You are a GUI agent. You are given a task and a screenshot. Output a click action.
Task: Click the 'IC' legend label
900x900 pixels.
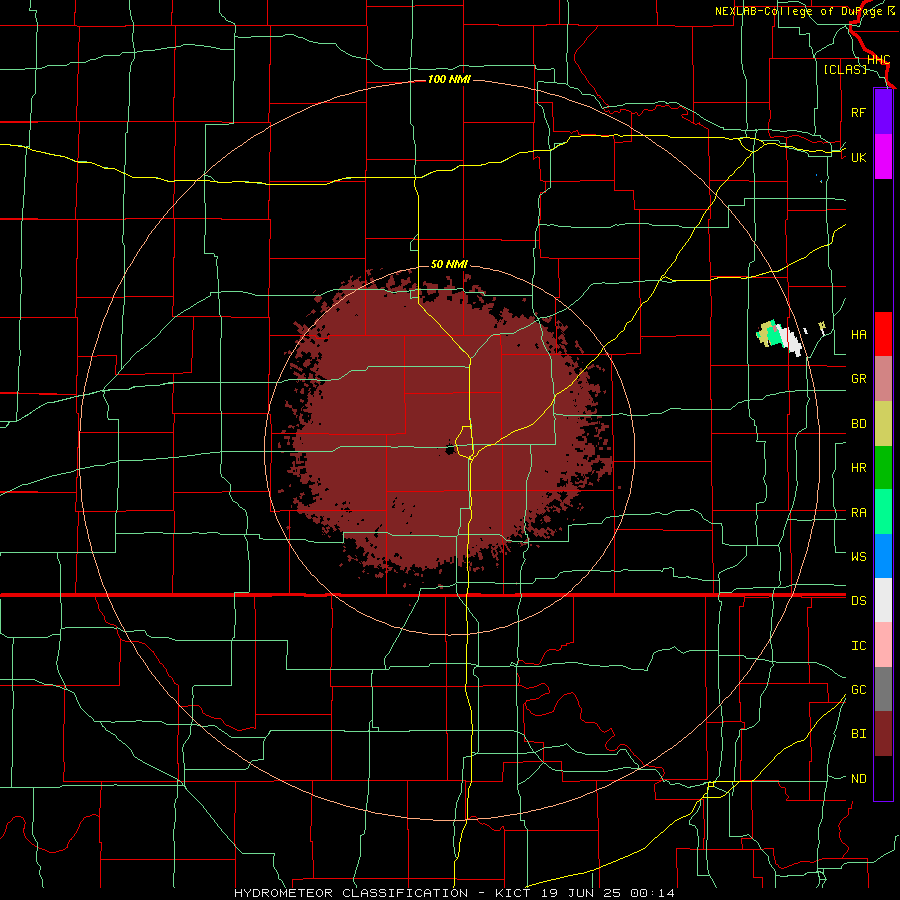858,646
